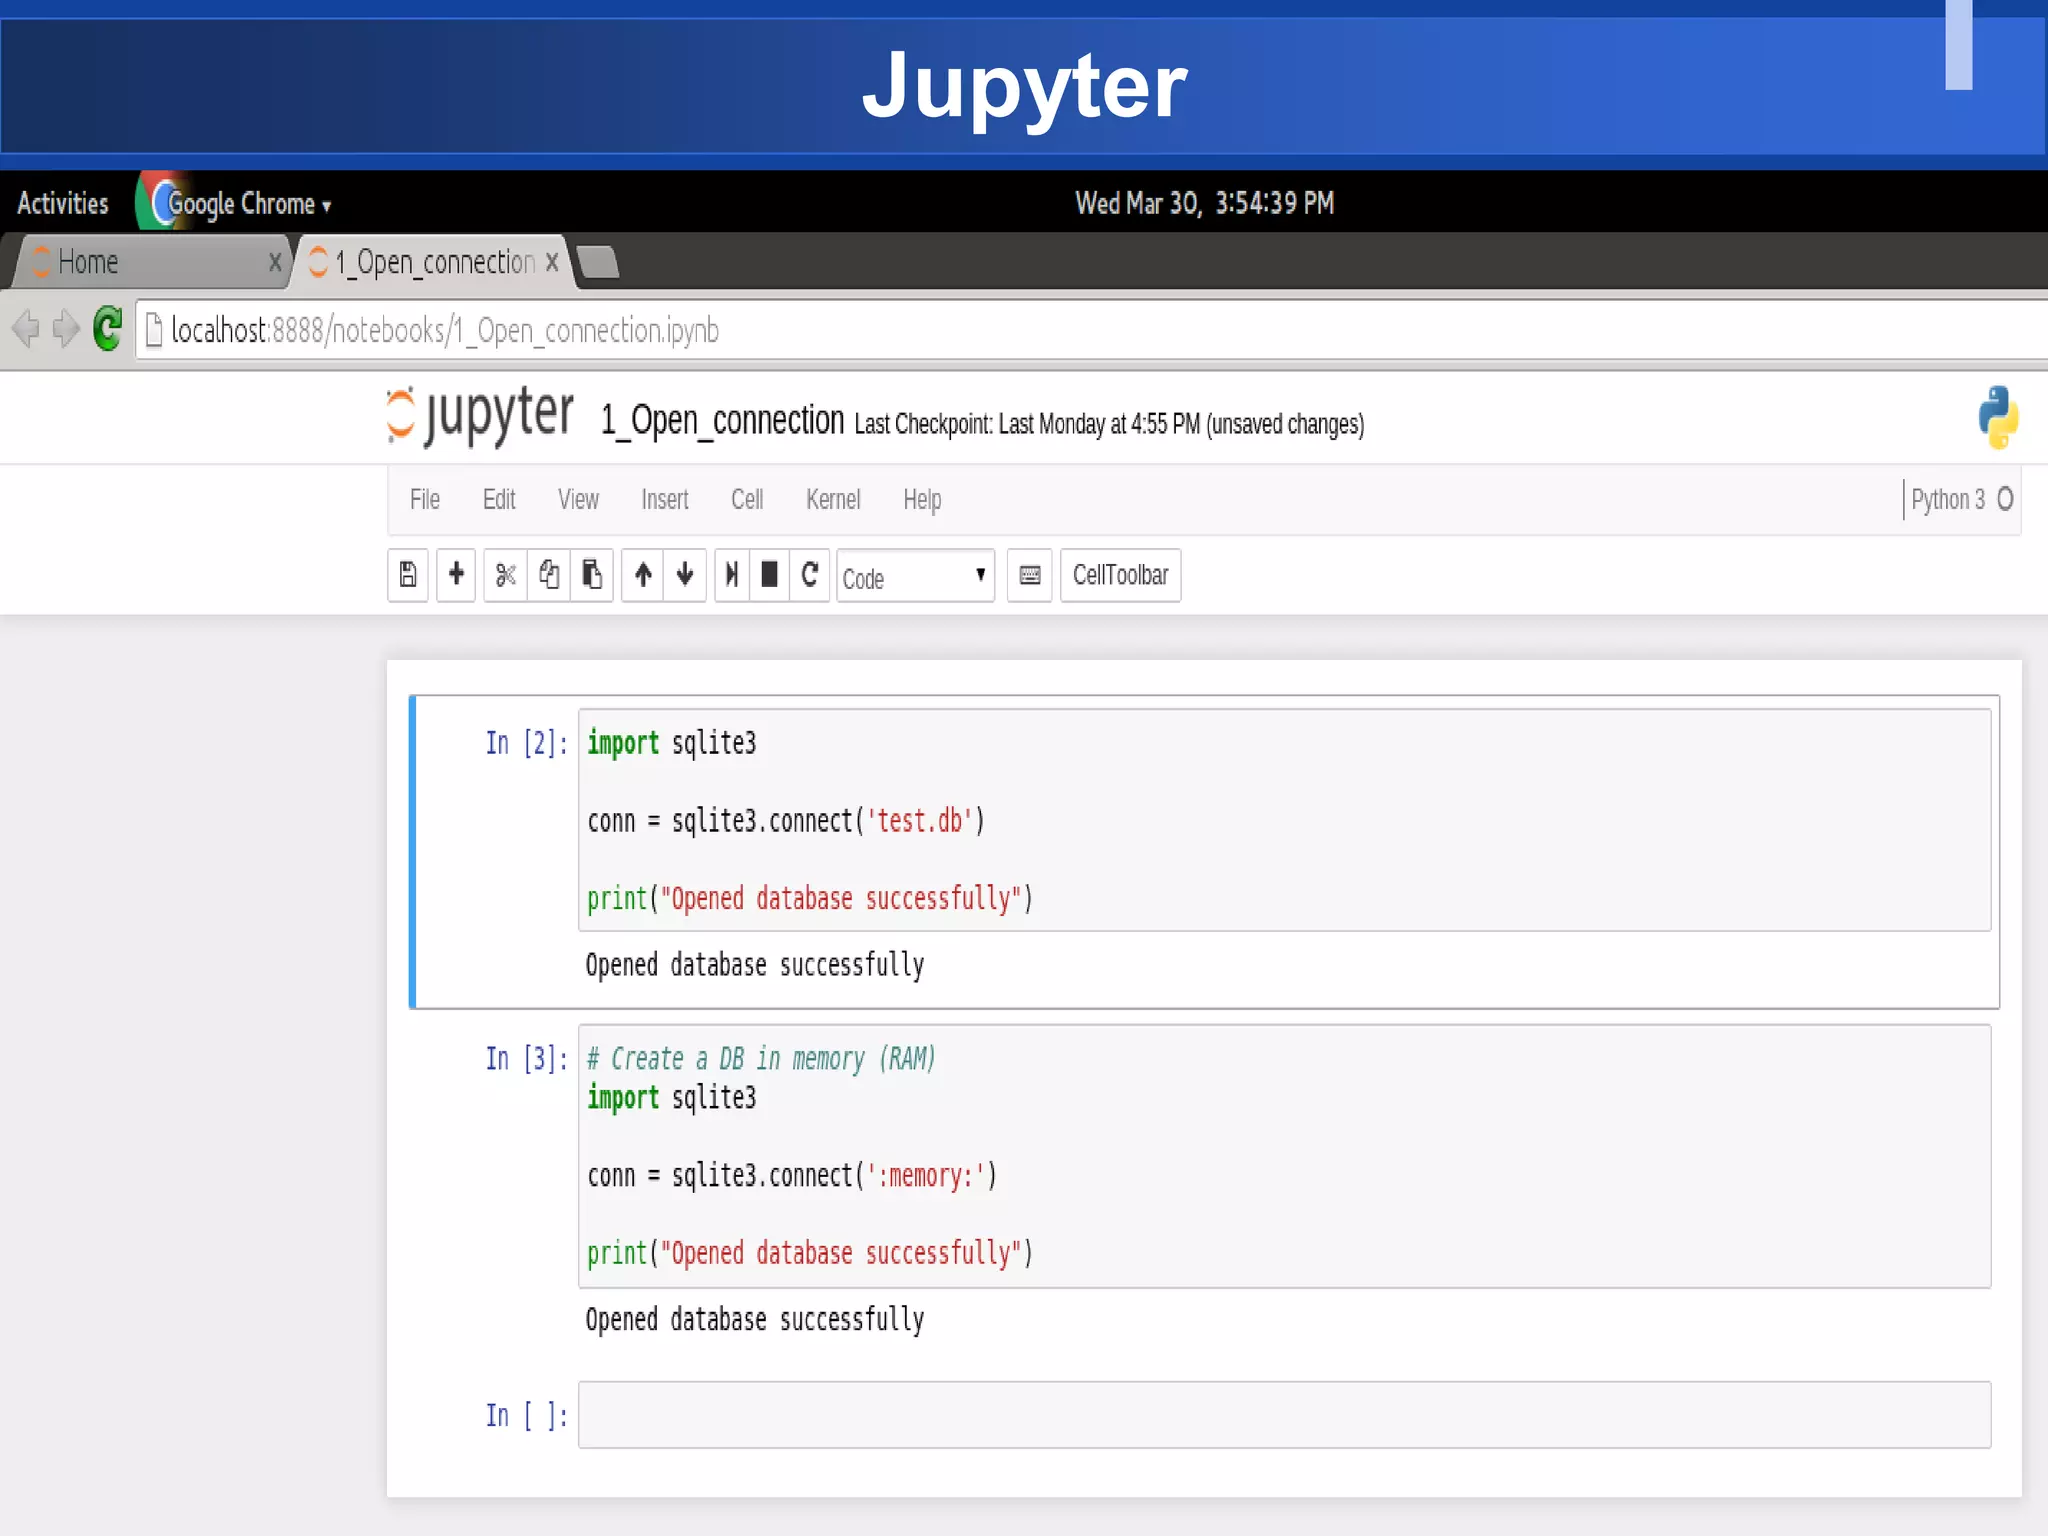Open the clock and calendar panel

pos(1204,203)
